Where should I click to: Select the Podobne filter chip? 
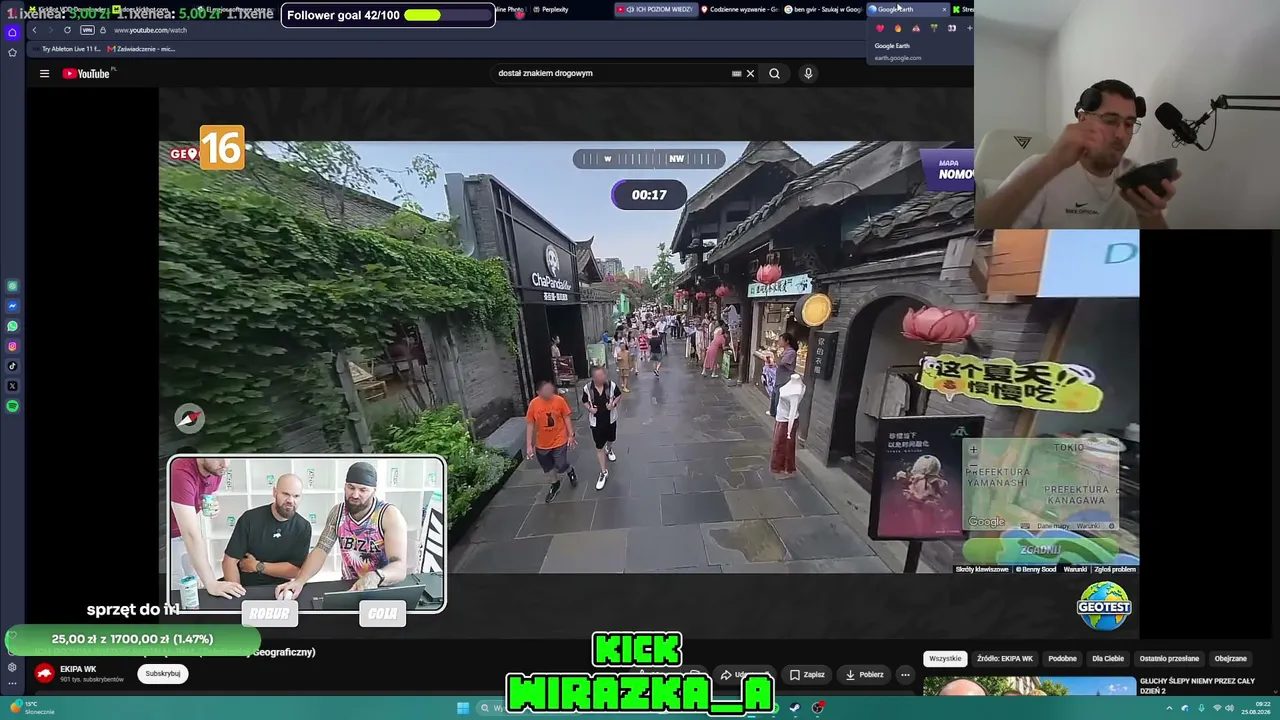click(1062, 659)
